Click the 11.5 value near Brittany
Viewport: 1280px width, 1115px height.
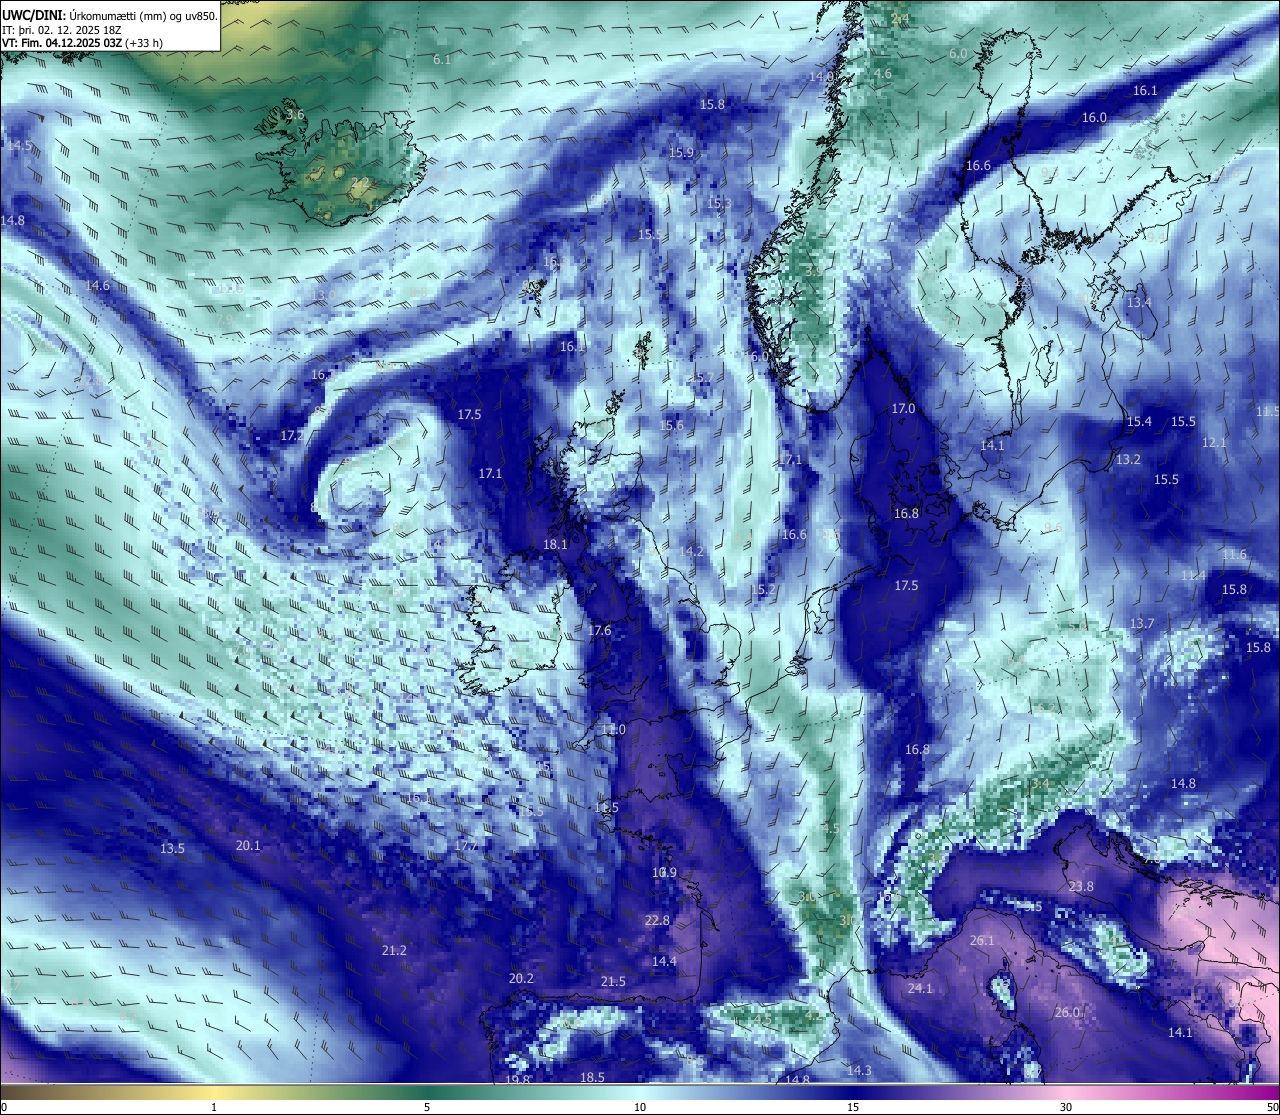click(606, 808)
